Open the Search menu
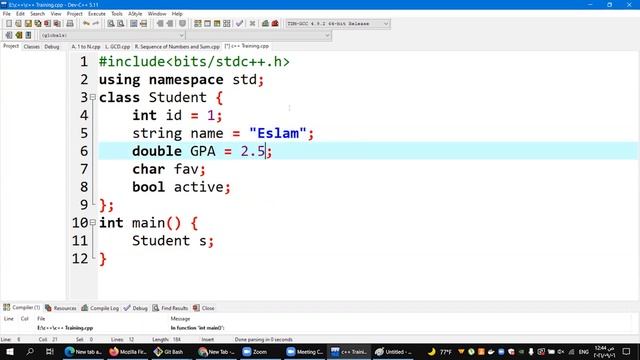The image size is (640, 360). click(37, 14)
